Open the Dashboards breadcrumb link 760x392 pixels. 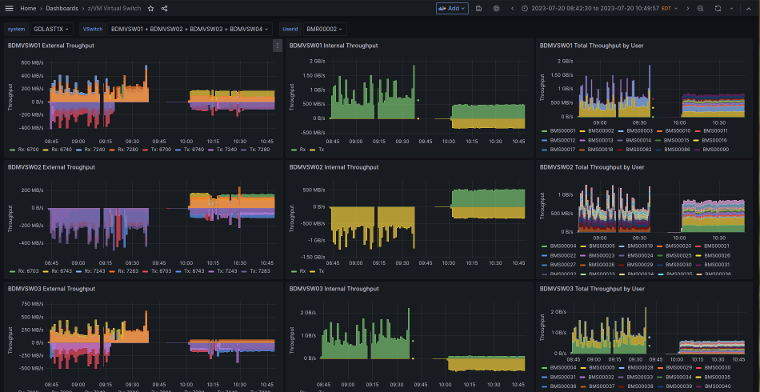pyautogui.click(x=62, y=8)
